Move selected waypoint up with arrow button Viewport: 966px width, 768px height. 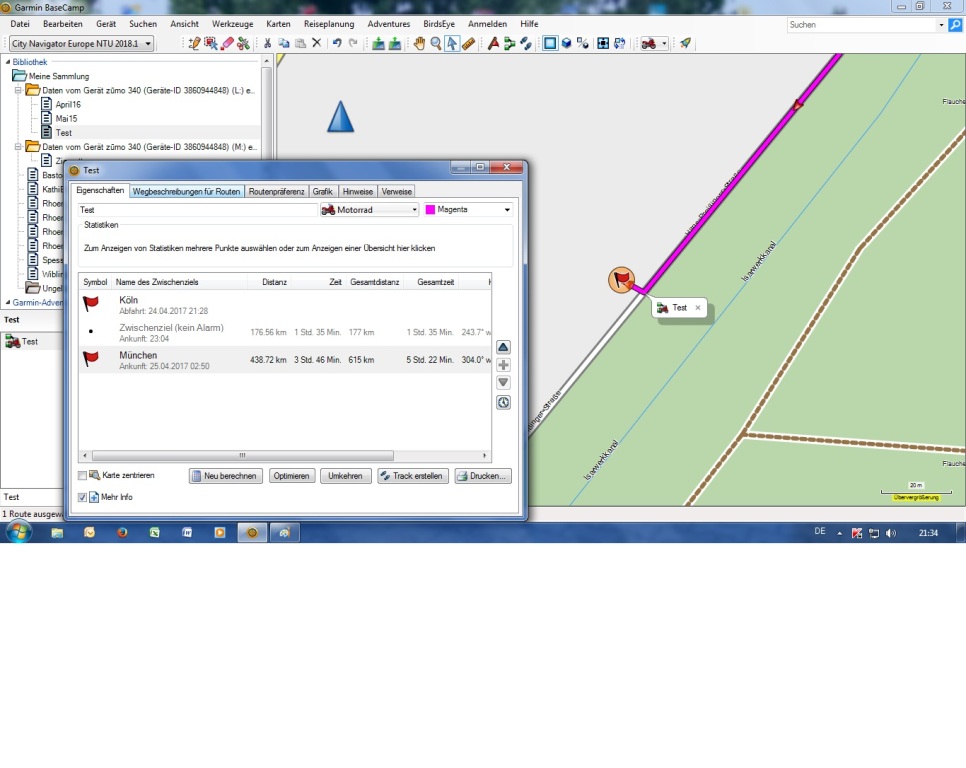(503, 347)
